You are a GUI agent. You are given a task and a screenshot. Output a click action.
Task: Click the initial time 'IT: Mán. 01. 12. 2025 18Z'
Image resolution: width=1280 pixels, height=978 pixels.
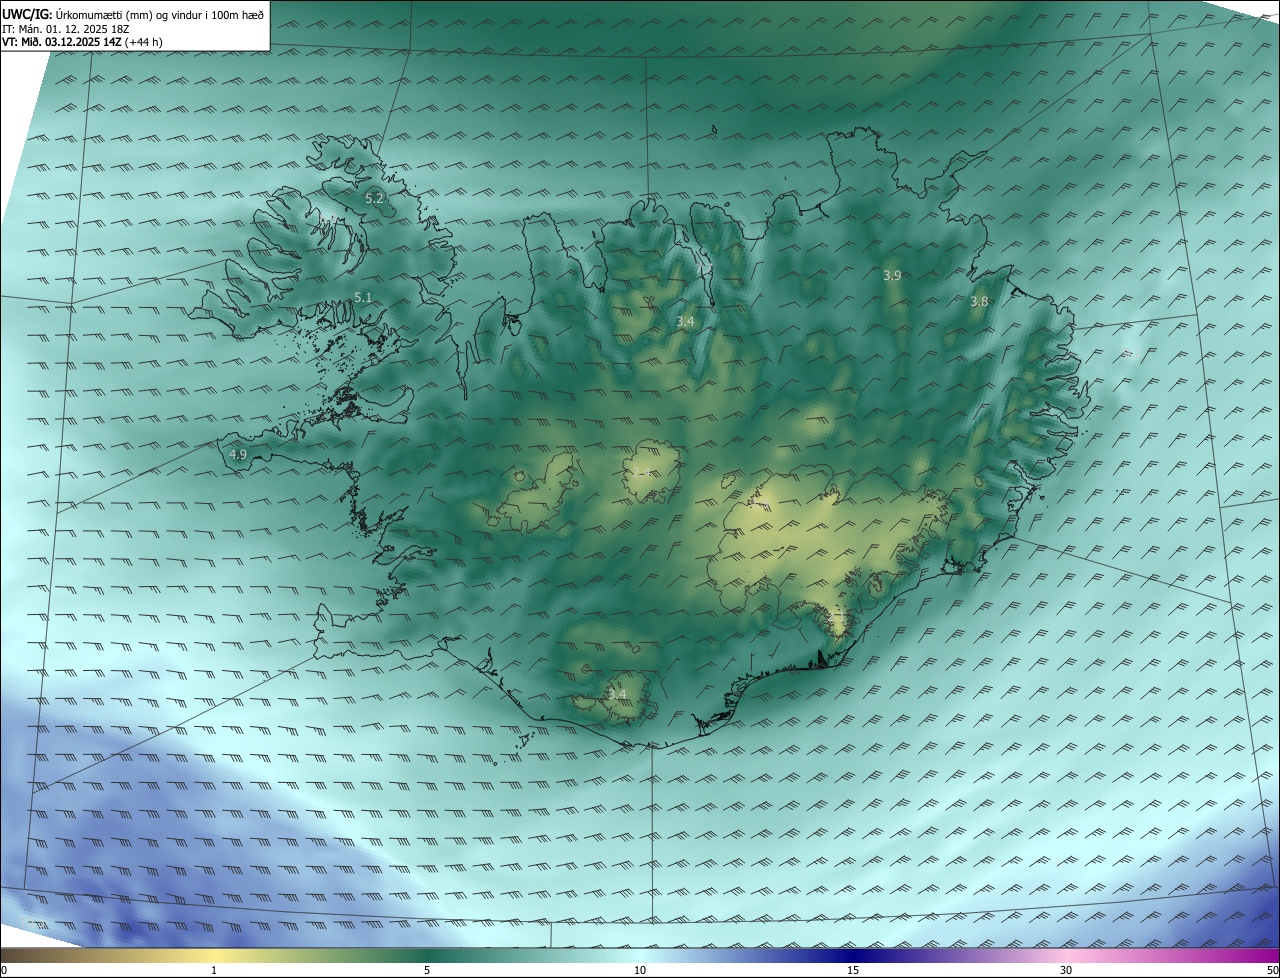coord(65,29)
